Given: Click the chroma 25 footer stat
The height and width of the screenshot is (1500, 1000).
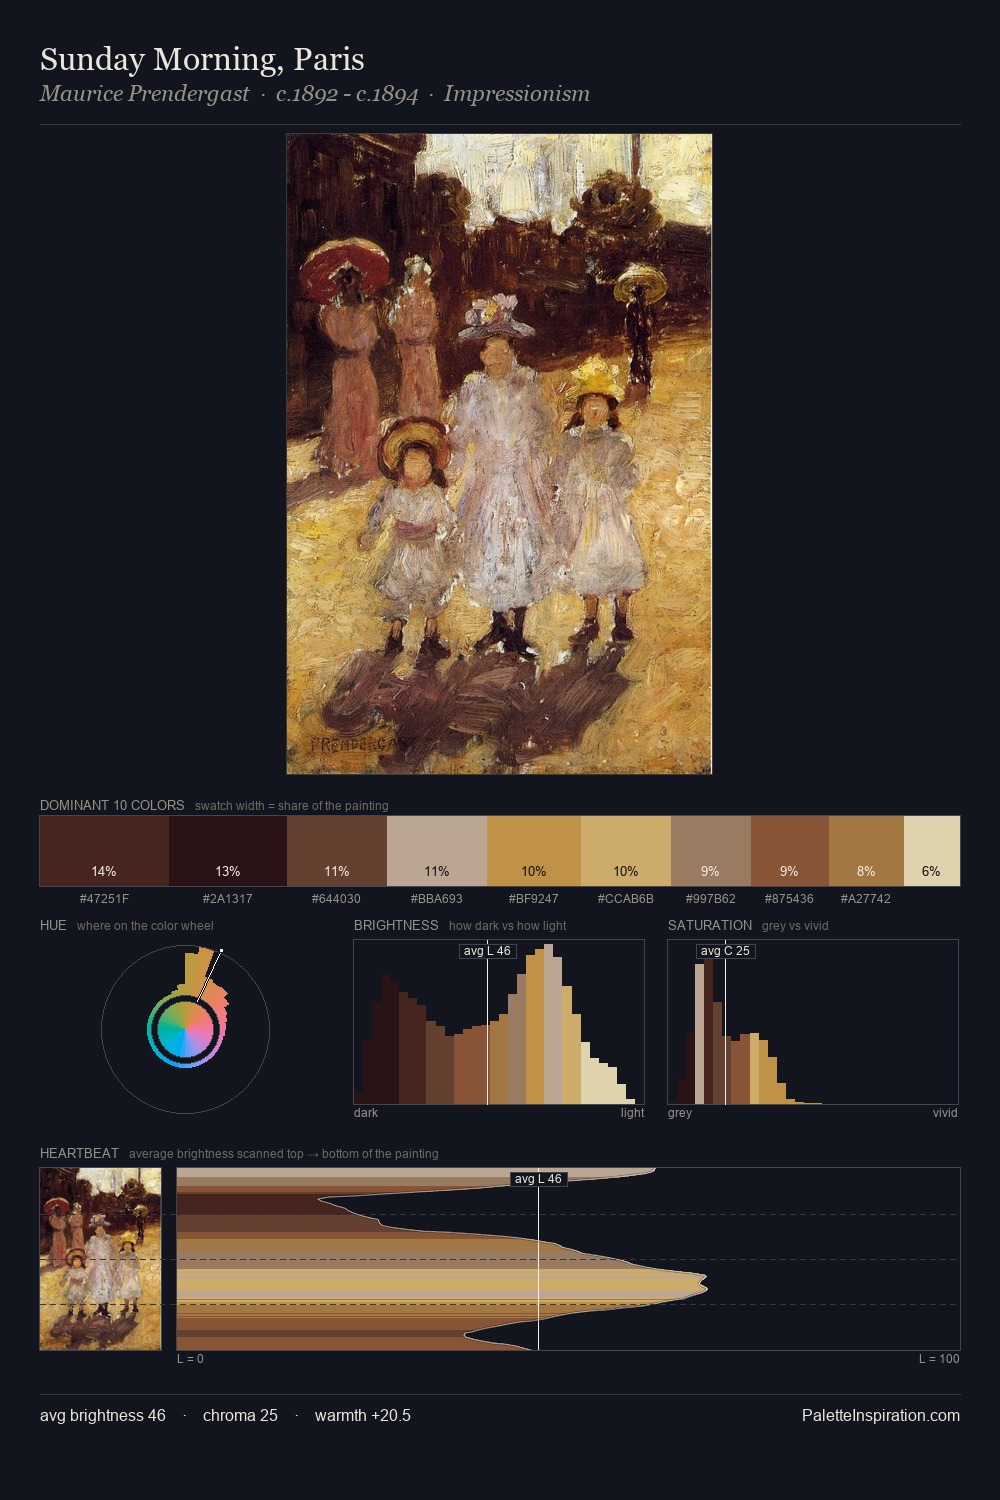Looking at the screenshot, I should [240, 1416].
